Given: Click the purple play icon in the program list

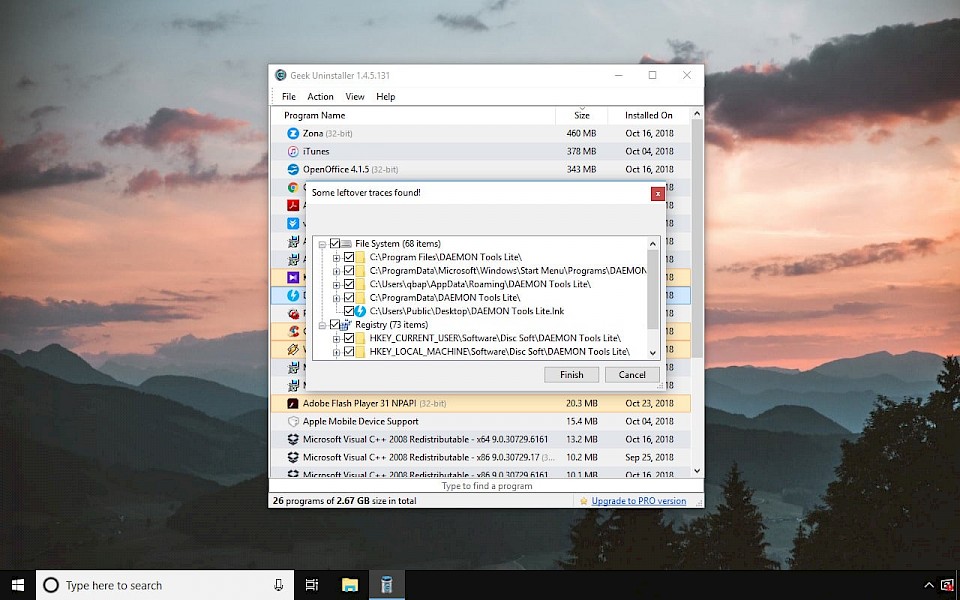Looking at the screenshot, I should [293, 277].
